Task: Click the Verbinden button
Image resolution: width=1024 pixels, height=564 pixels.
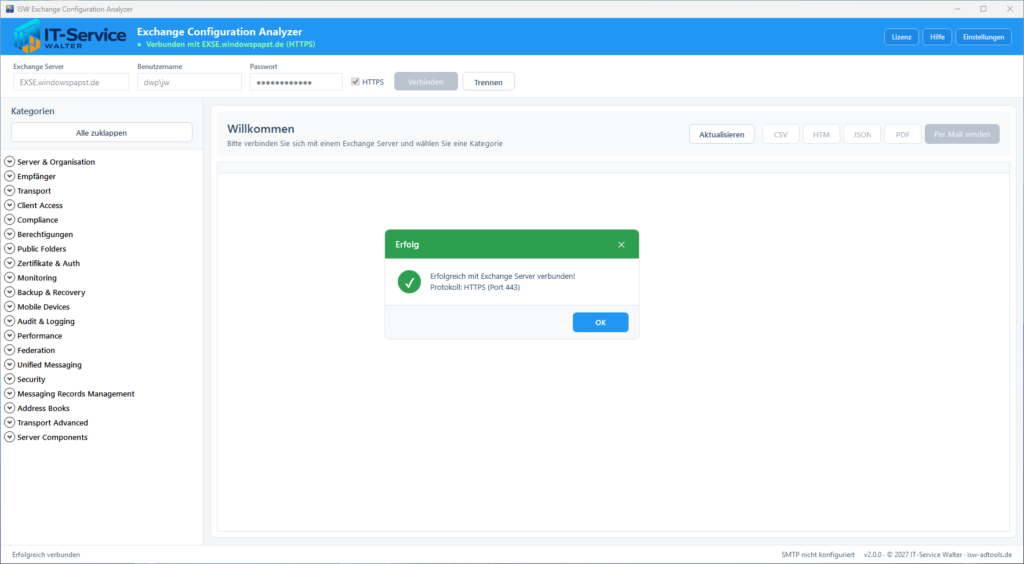Action: tap(426, 82)
